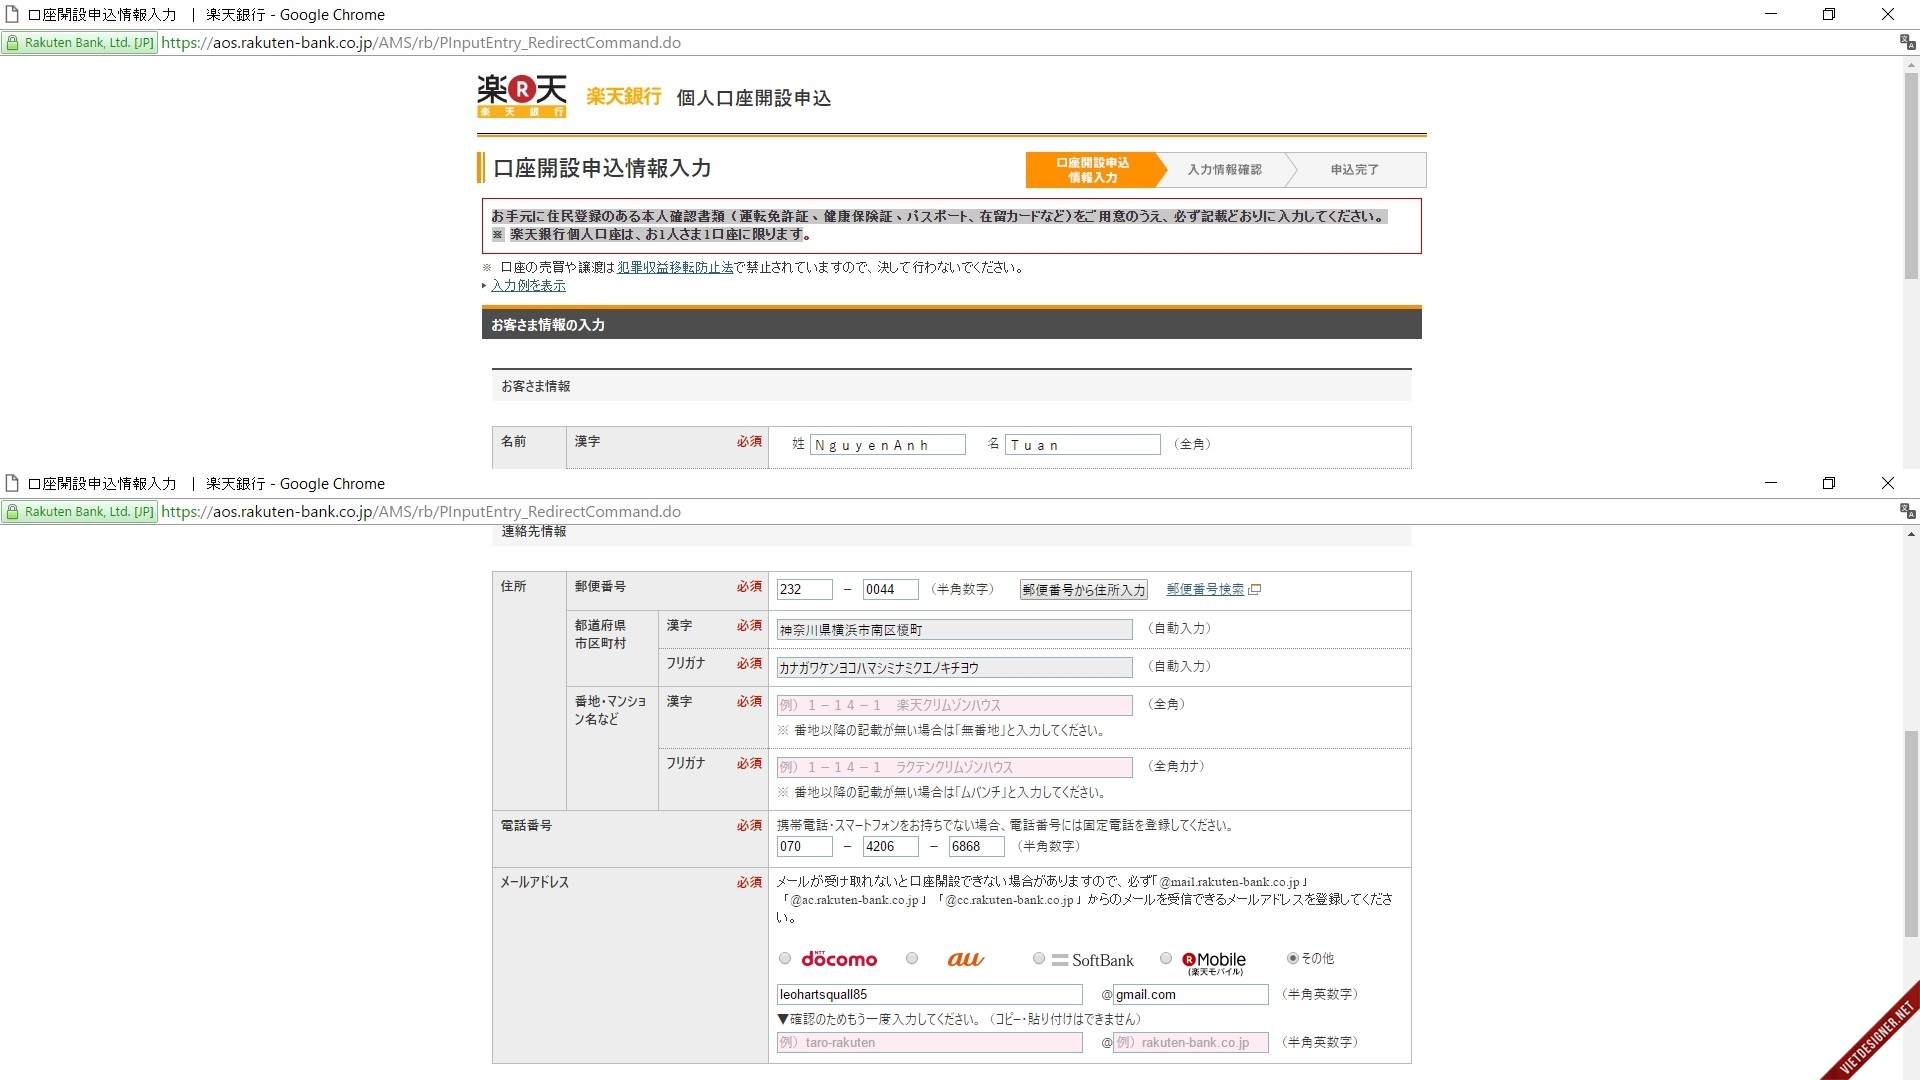
Task: Select the その他 radio button
Action: [x=1293, y=958]
